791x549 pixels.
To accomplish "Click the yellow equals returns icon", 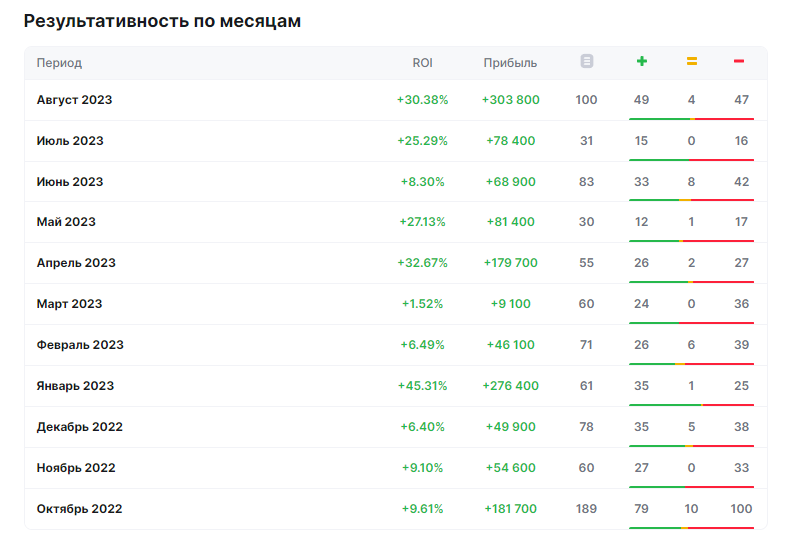I will (x=692, y=61).
